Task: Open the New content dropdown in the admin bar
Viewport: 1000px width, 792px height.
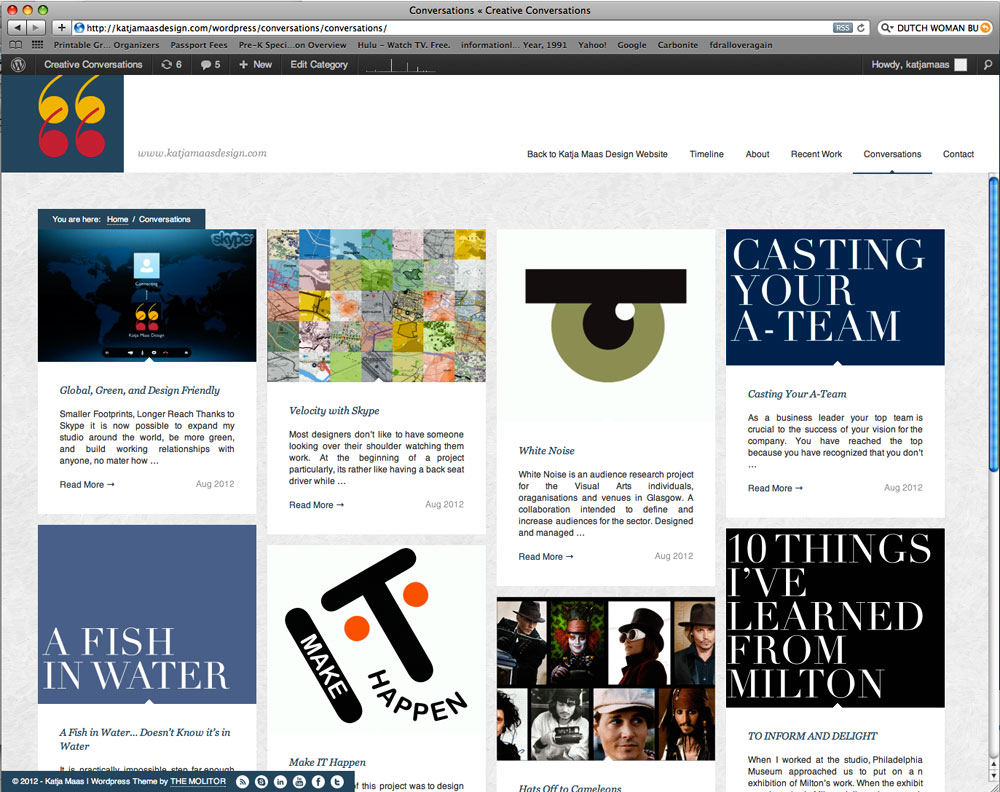Action: tap(255, 64)
